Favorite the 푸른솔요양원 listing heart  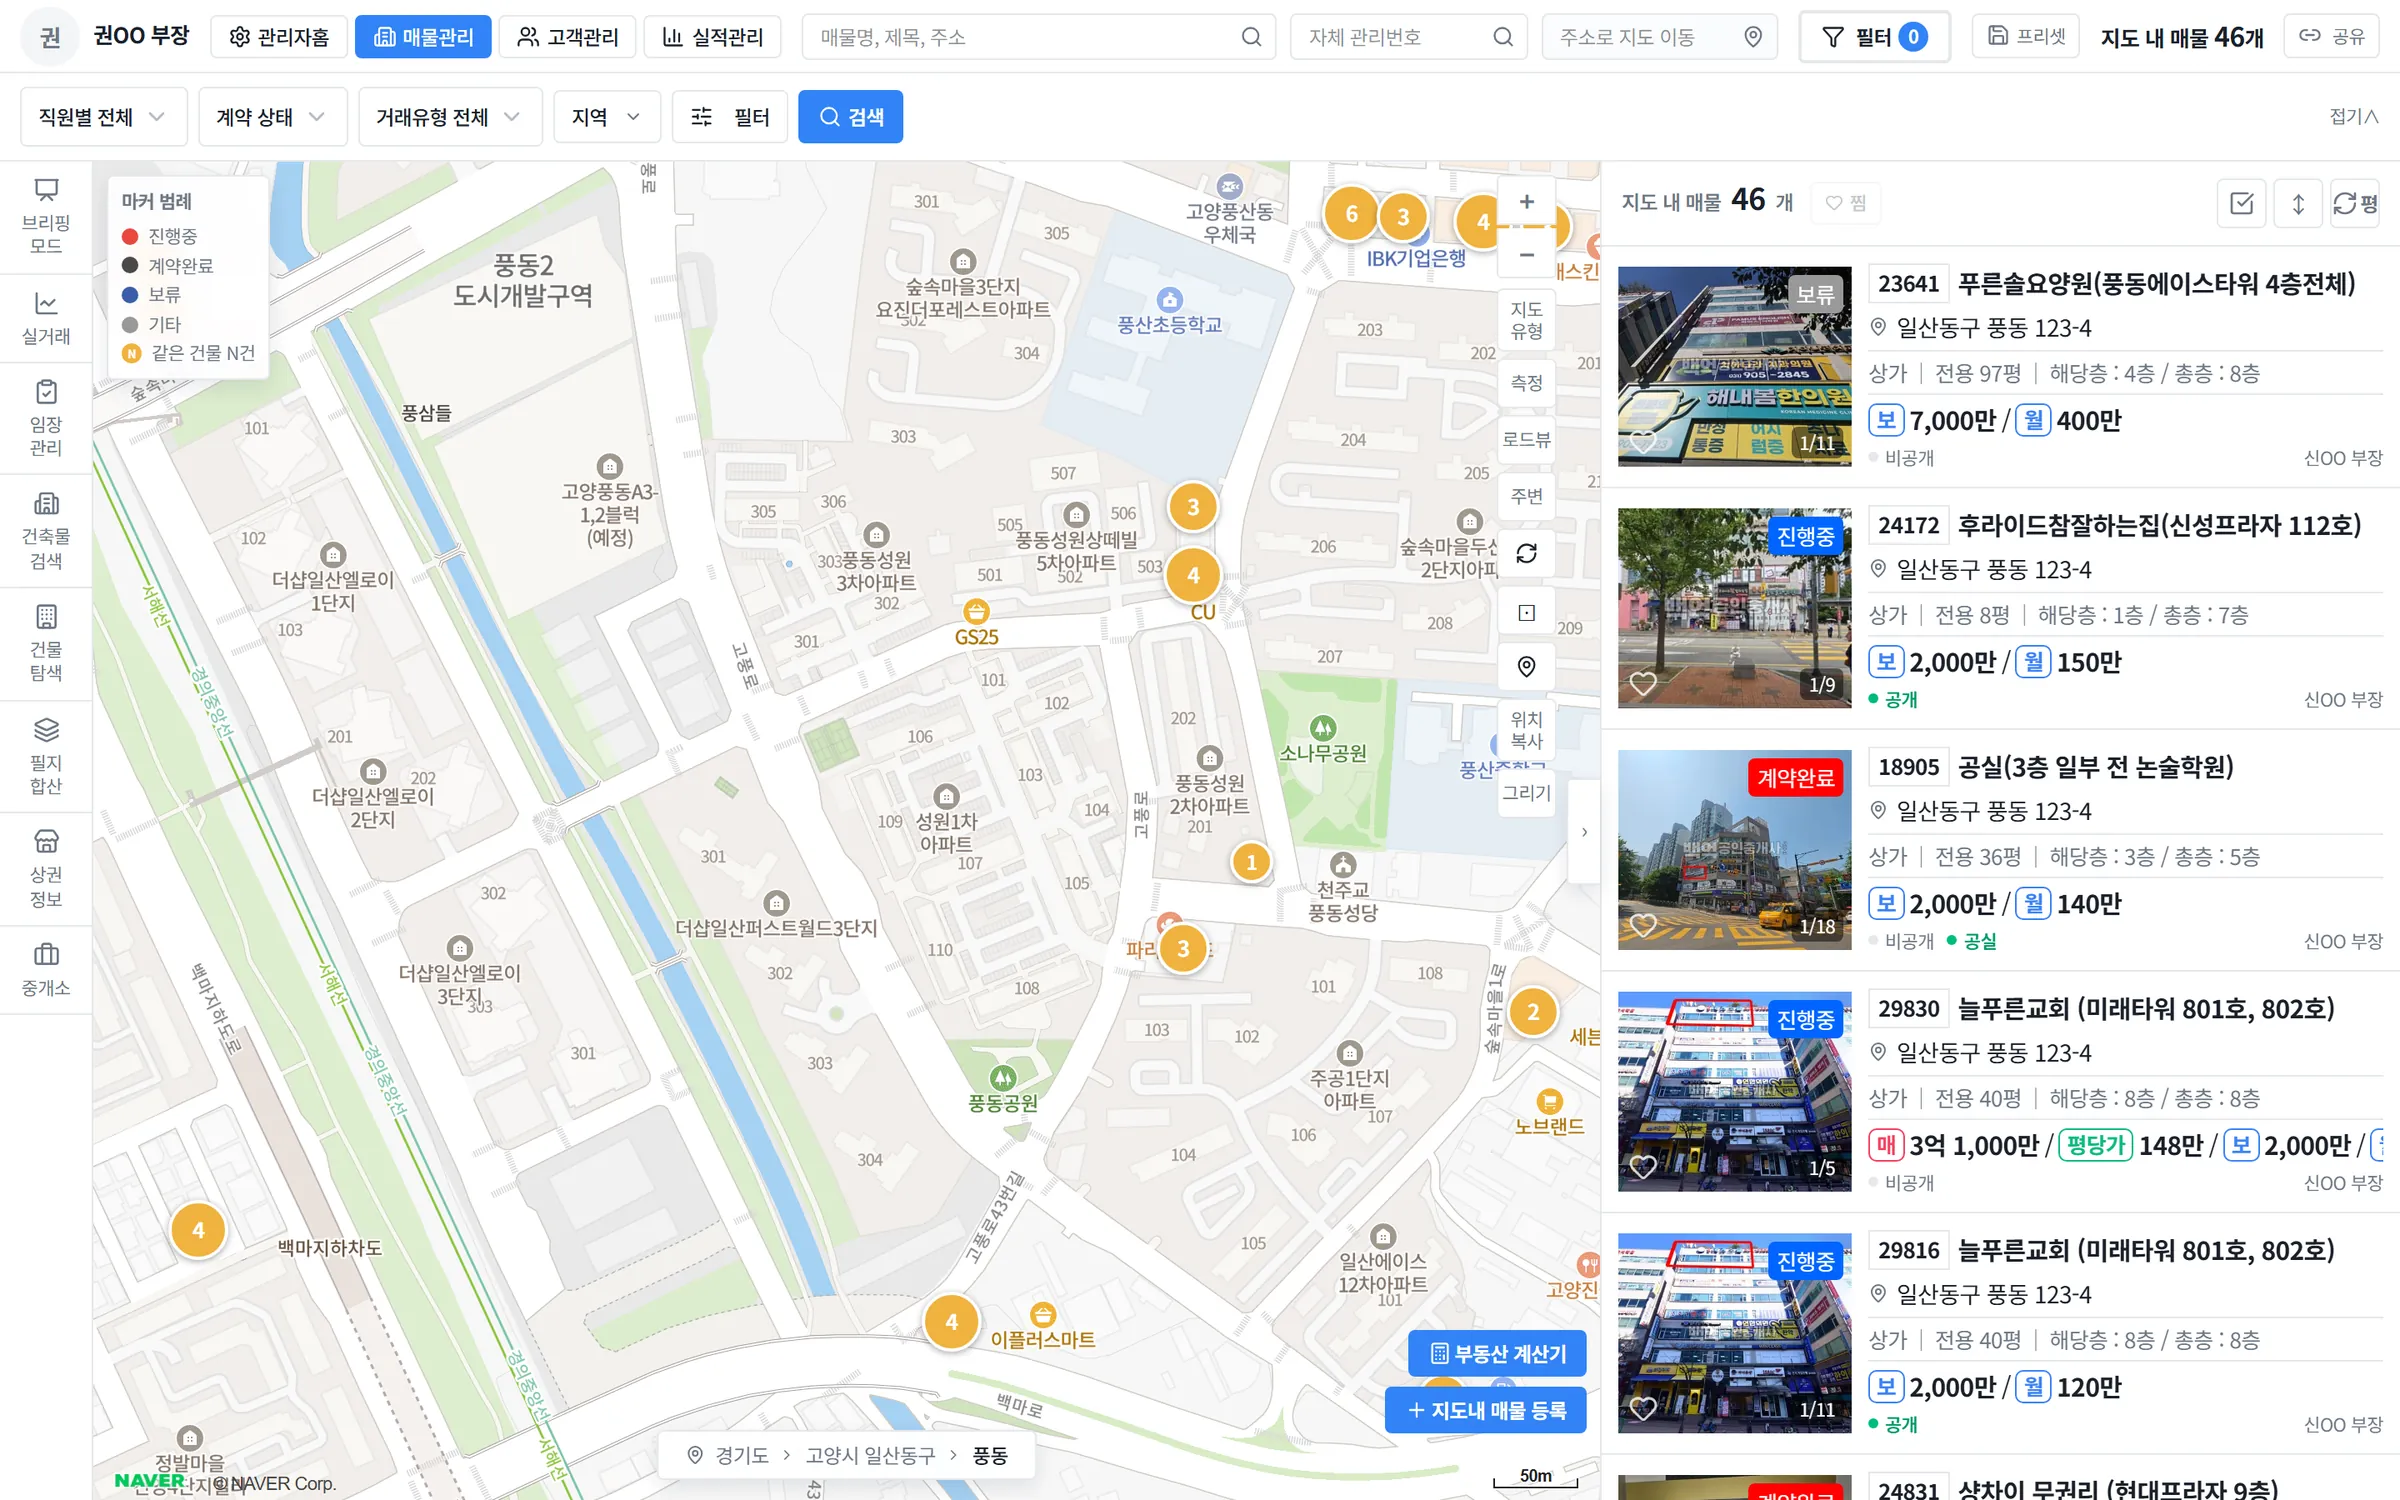(1643, 441)
